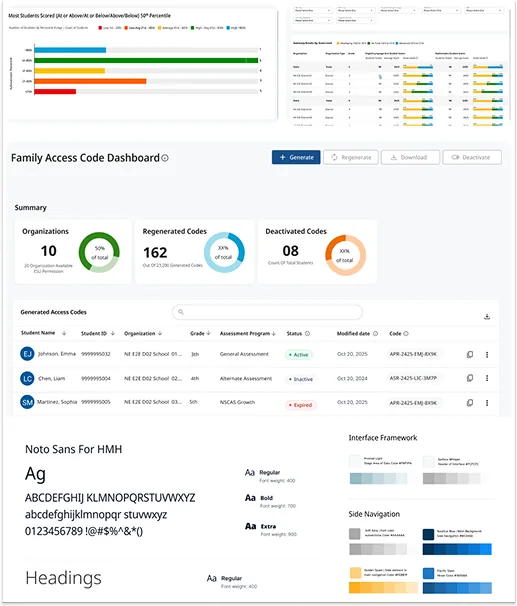Click the Expired status badge
Viewport: 517px width, 606px height.
301,405
